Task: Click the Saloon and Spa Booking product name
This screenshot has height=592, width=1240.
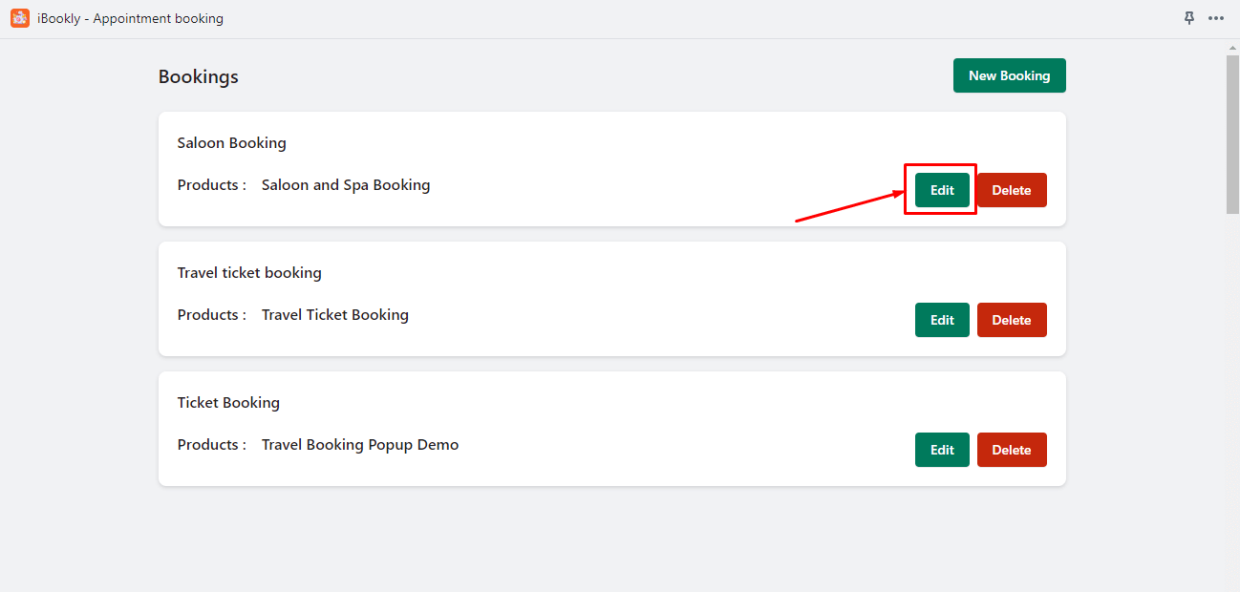Action: [x=345, y=184]
